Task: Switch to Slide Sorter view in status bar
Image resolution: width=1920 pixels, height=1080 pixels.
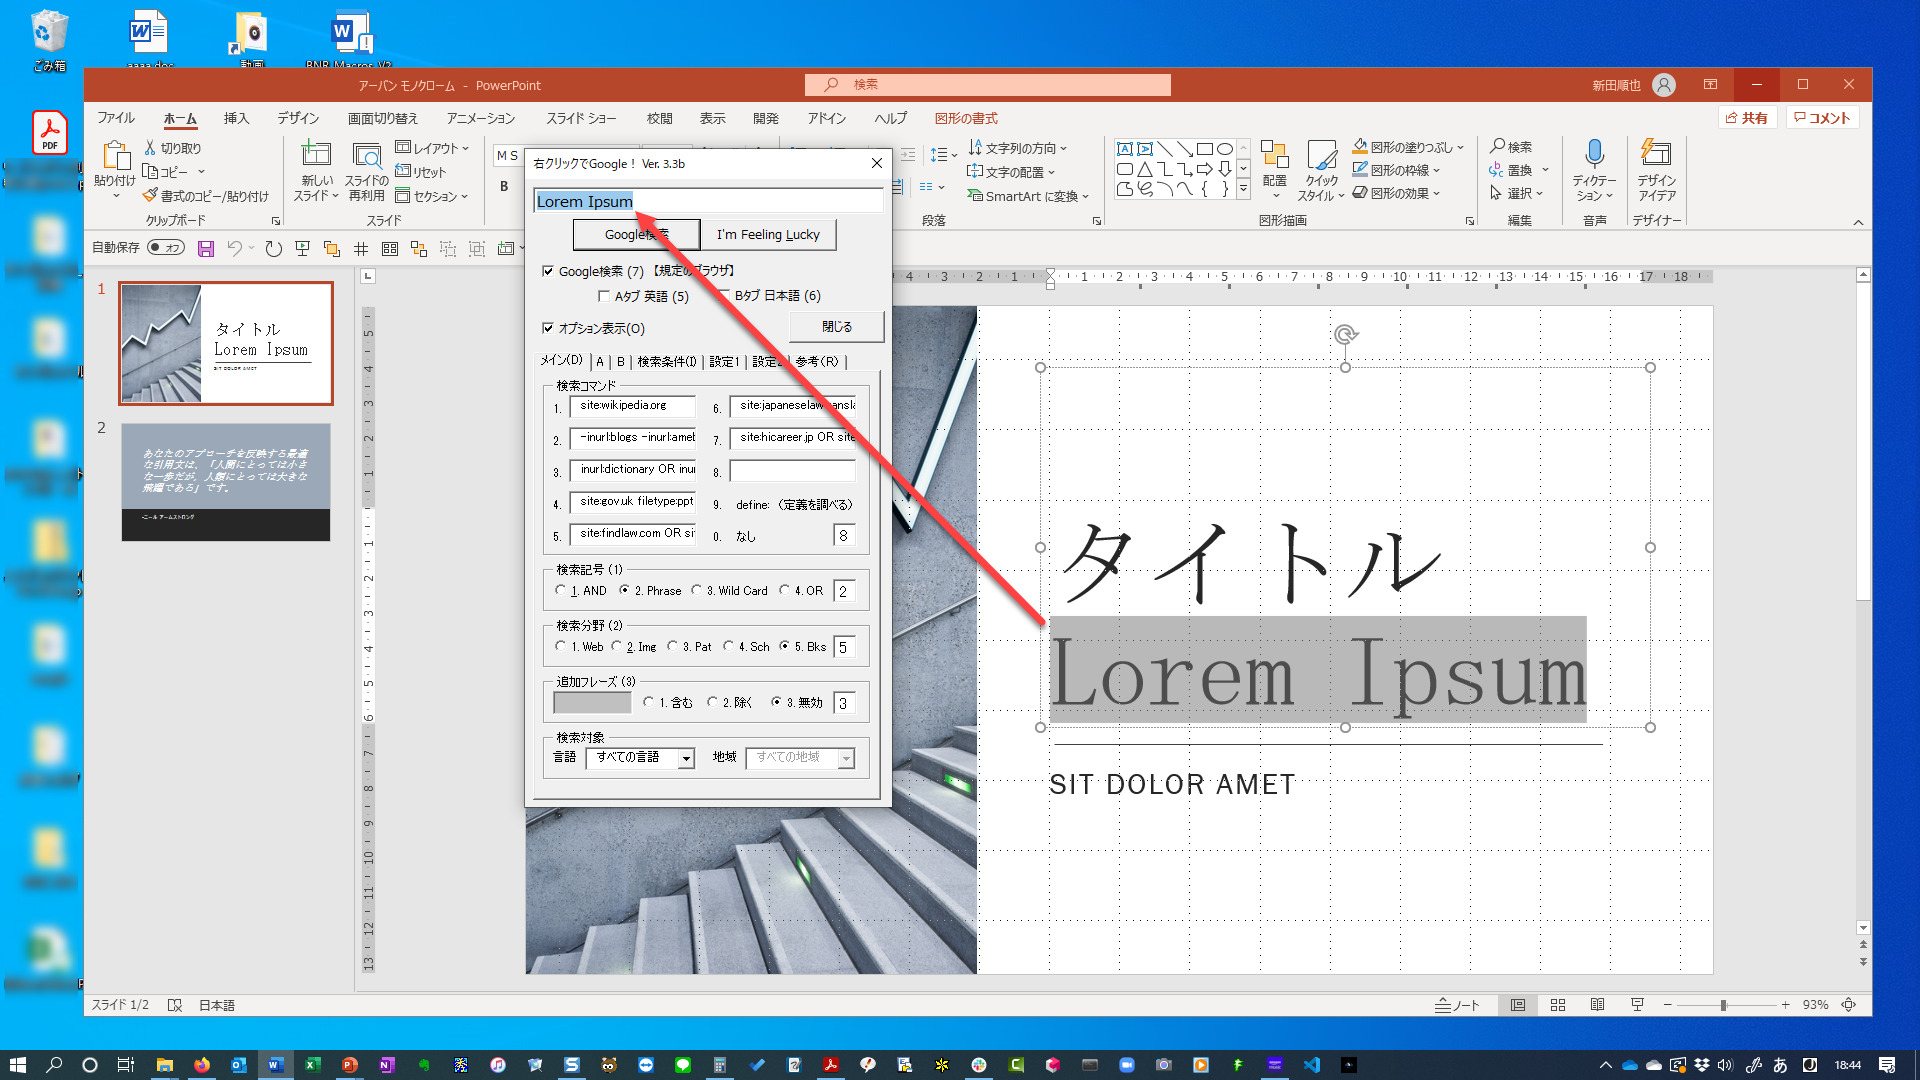Action: click(1558, 1005)
